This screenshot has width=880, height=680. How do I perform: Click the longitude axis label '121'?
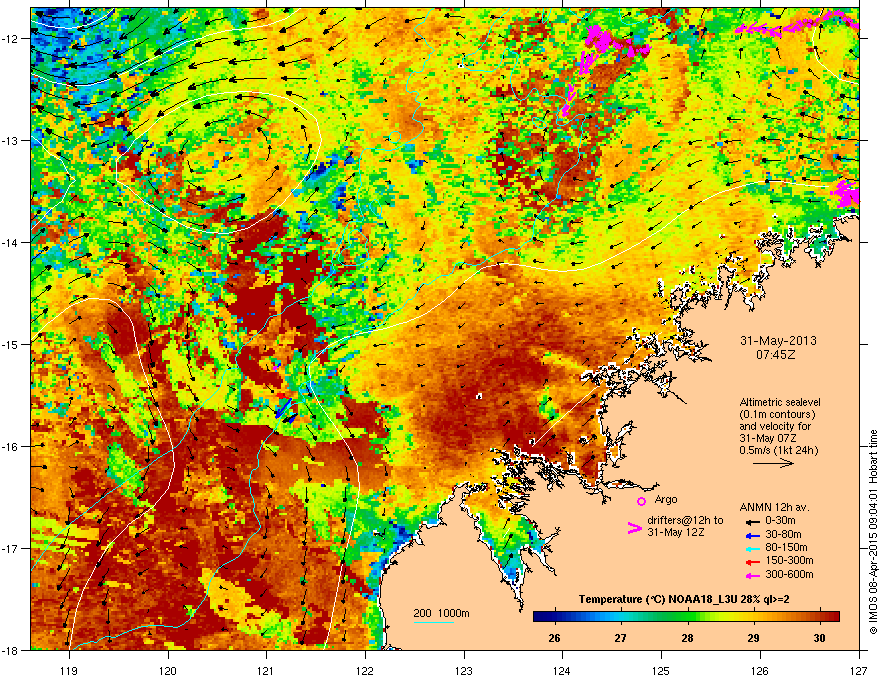[x=266, y=670]
